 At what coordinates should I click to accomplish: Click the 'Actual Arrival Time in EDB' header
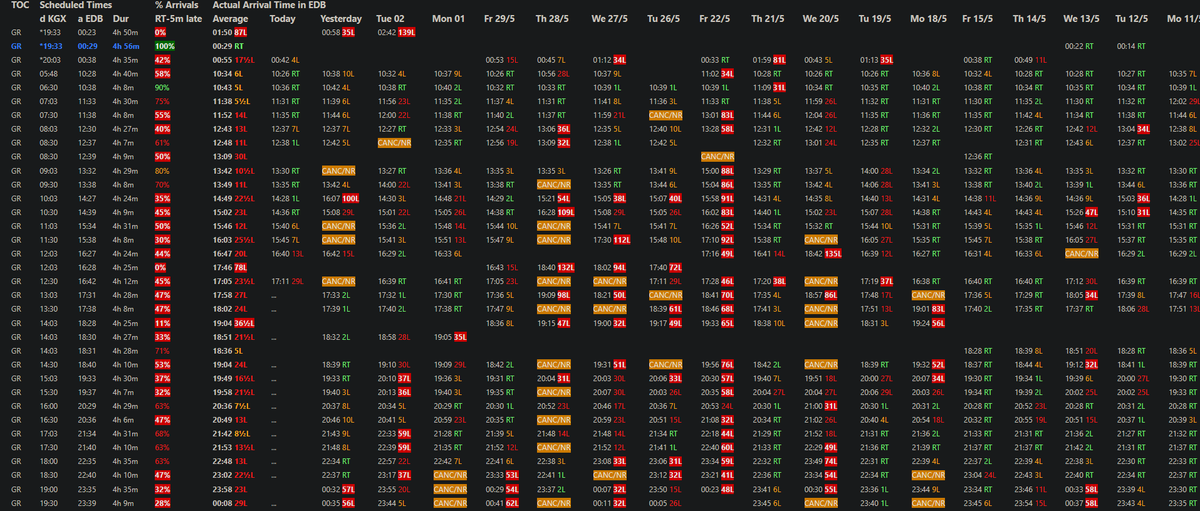point(269,5)
